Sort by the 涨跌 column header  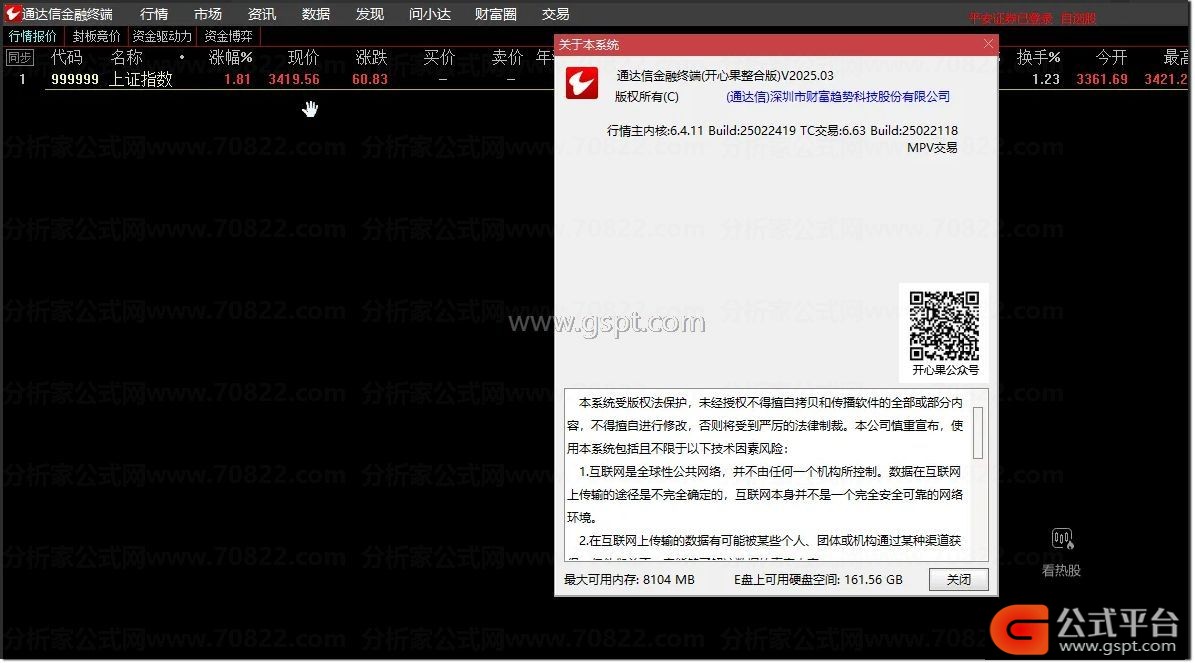coord(371,57)
